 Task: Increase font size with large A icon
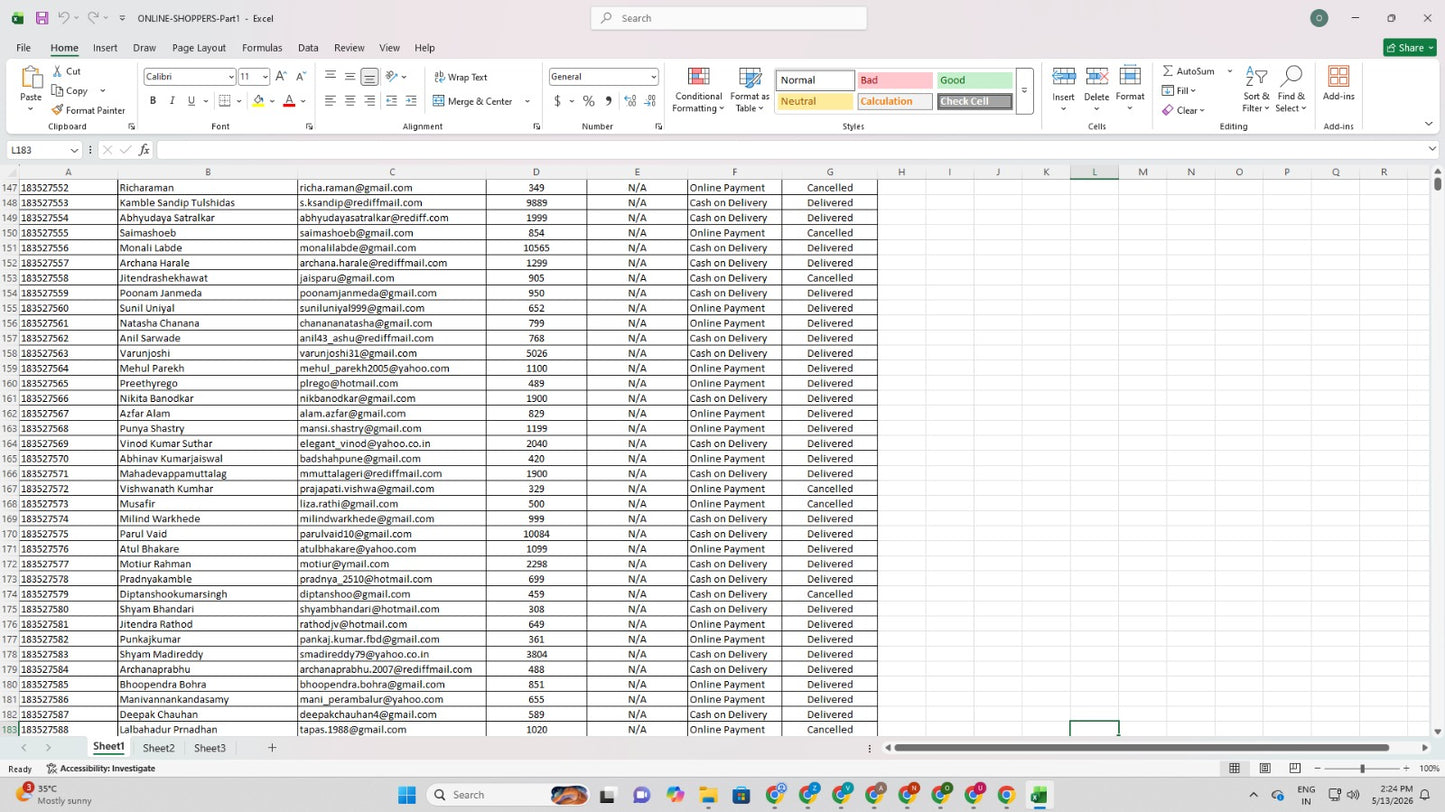coord(281,76)
